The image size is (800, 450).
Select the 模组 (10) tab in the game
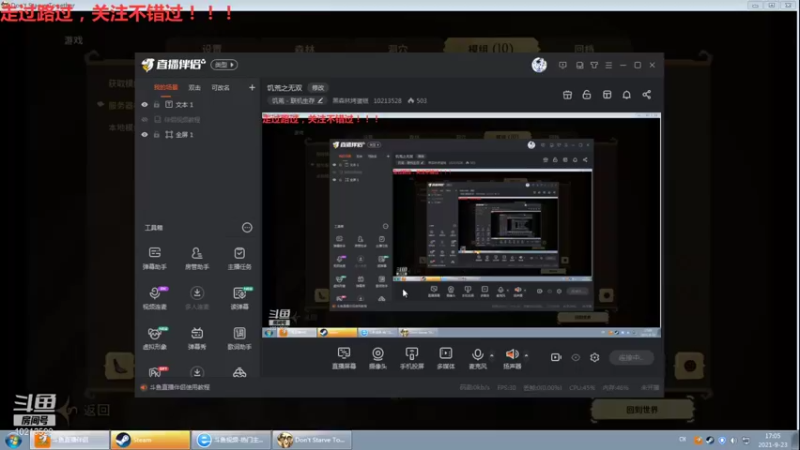(490, 48)
